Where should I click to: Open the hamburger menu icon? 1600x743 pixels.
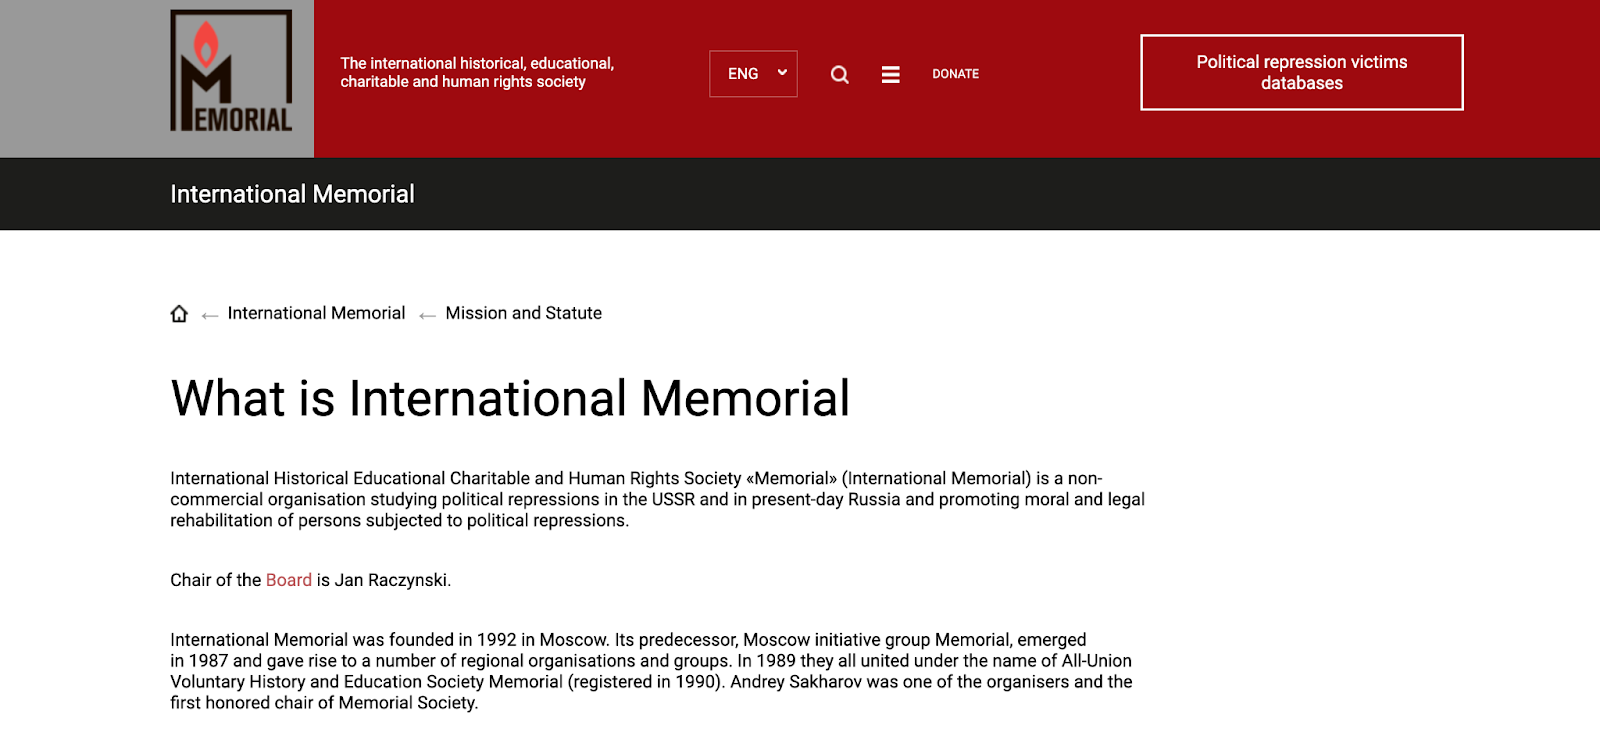(890, 74)
